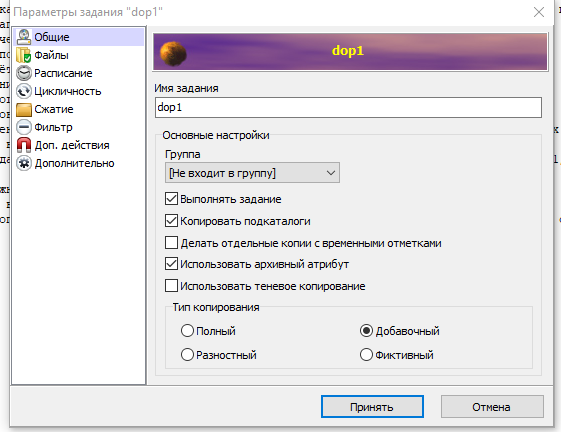Click the Общие section icon

(24, 37)
